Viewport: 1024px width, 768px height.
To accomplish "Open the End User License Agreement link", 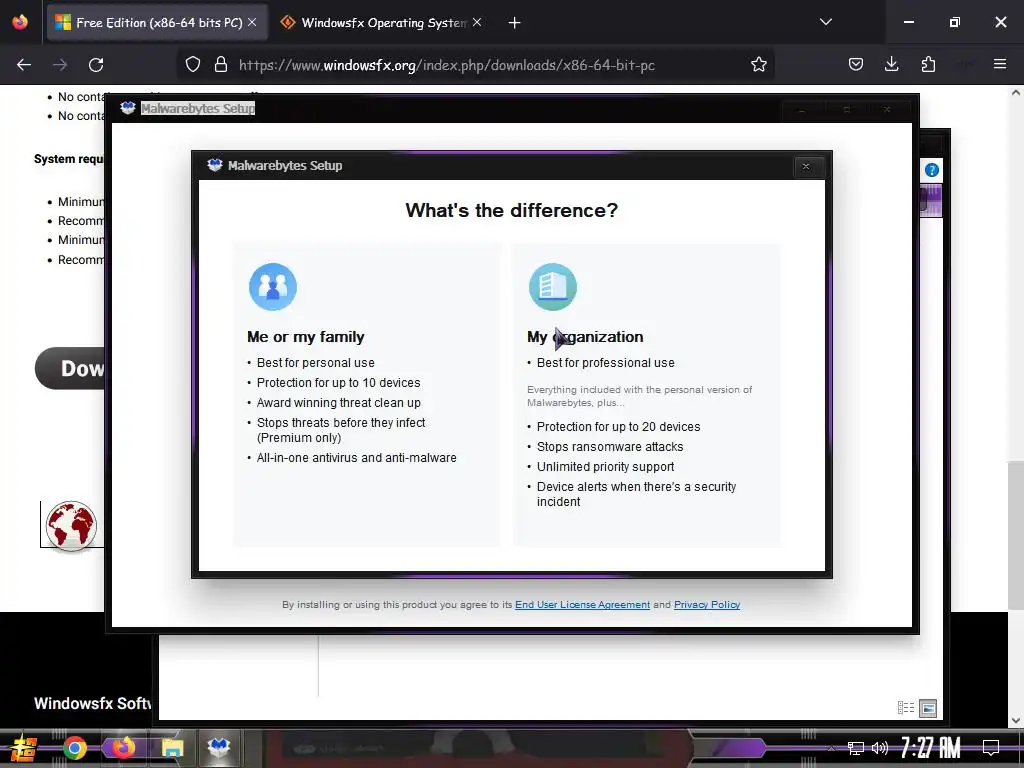I will 583,605.
